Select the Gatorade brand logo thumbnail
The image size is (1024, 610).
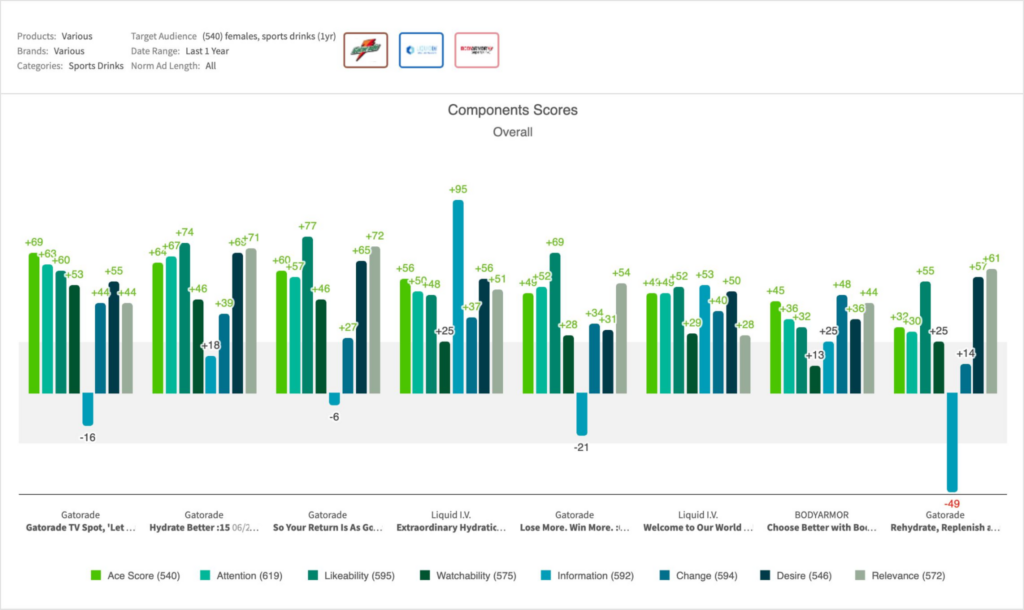click(366, 50)
